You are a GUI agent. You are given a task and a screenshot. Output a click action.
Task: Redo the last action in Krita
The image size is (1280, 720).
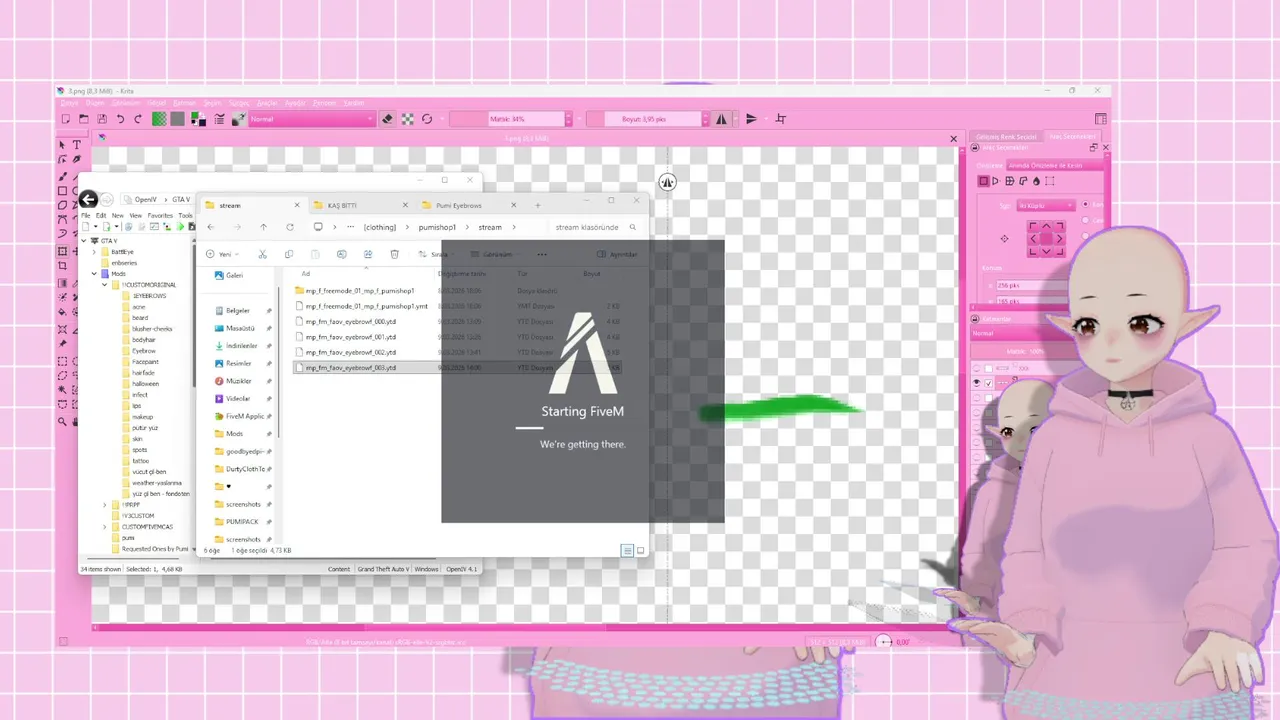[x=138, y=119]
